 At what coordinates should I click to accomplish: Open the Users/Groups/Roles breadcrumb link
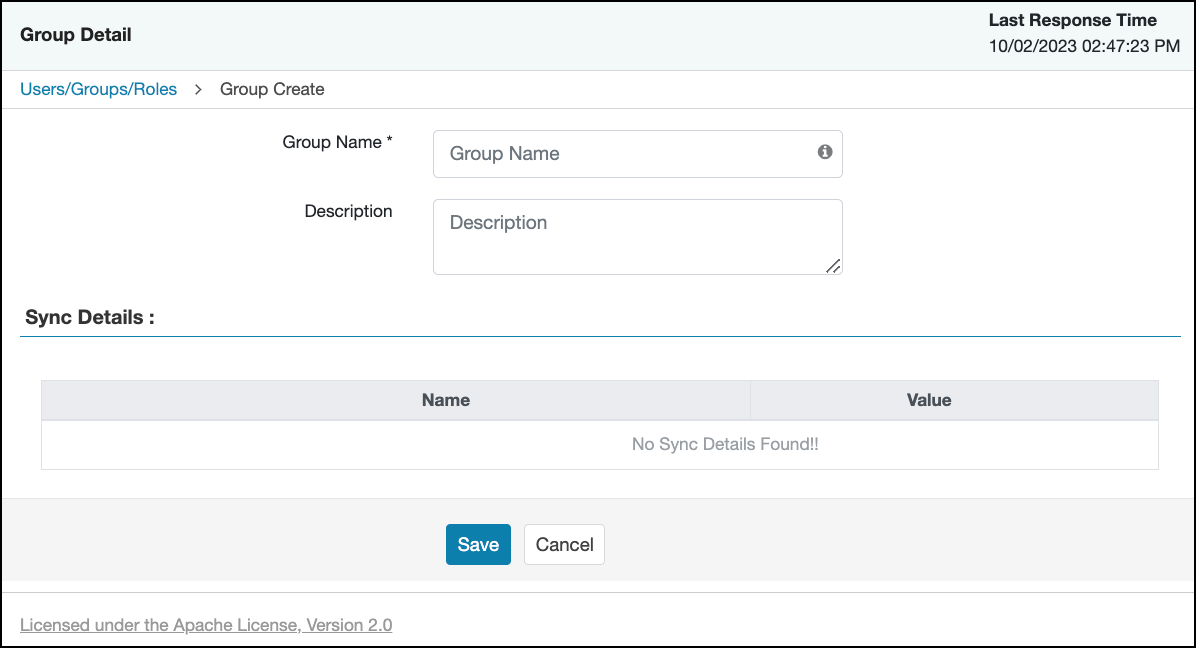[x=98, y=89]
